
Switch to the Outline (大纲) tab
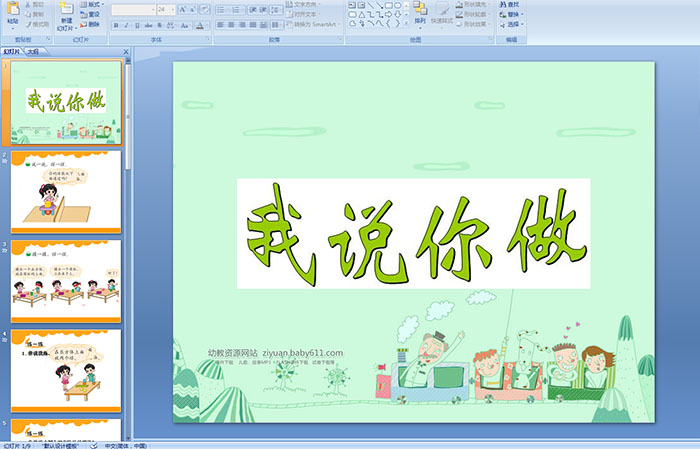(33, 52)
